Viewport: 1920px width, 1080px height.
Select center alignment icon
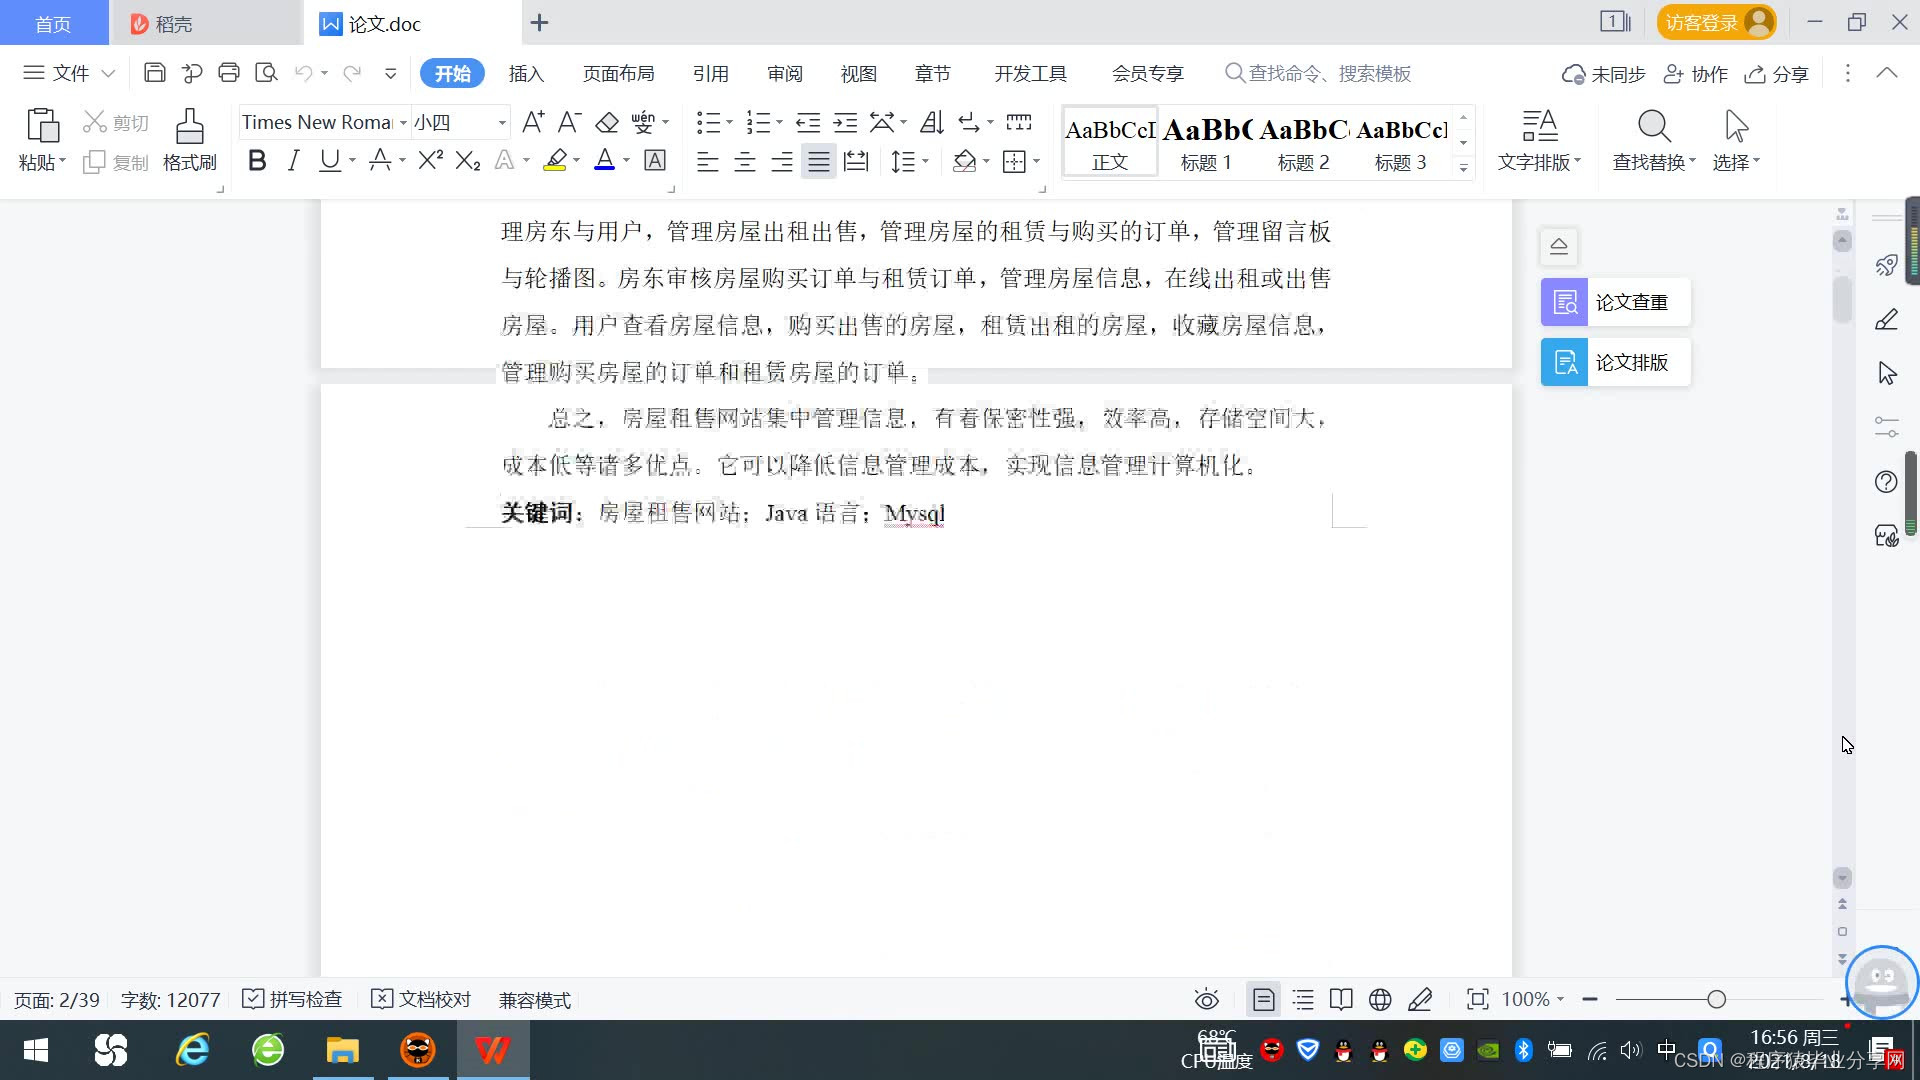tap(744, 162)
